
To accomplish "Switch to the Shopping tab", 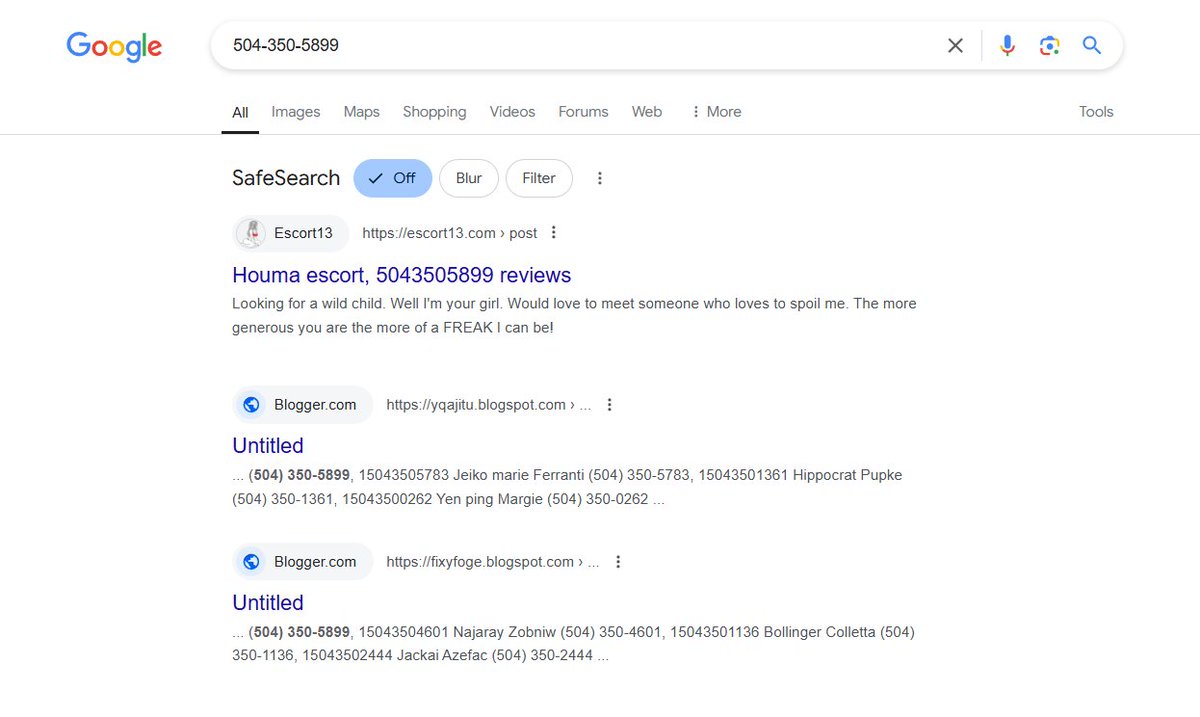I will 434,112.
